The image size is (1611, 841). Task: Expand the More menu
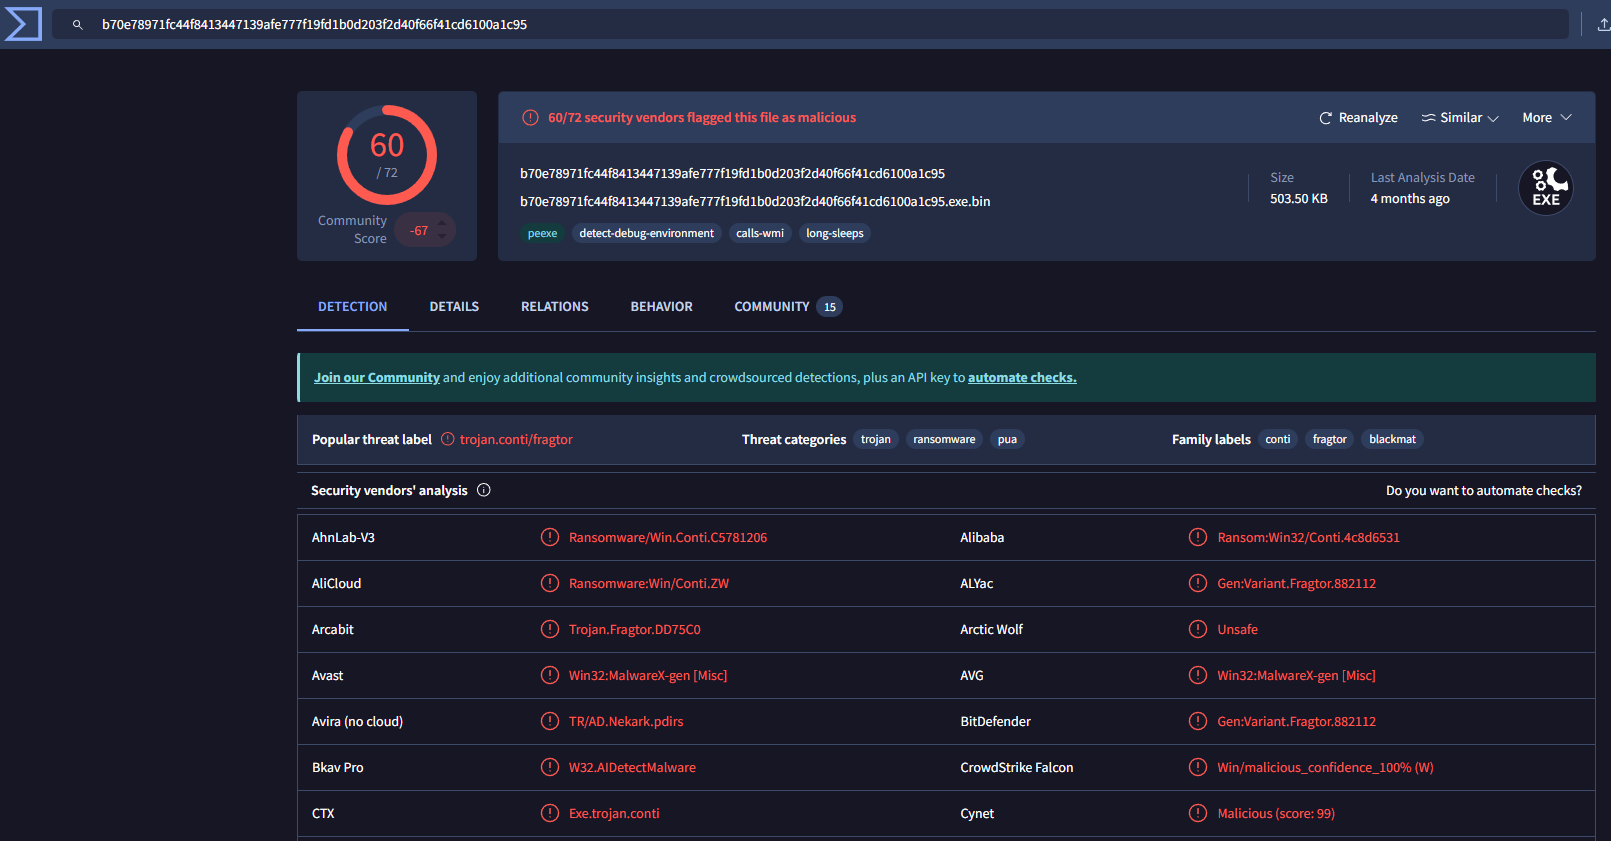tap(1546, 118)
